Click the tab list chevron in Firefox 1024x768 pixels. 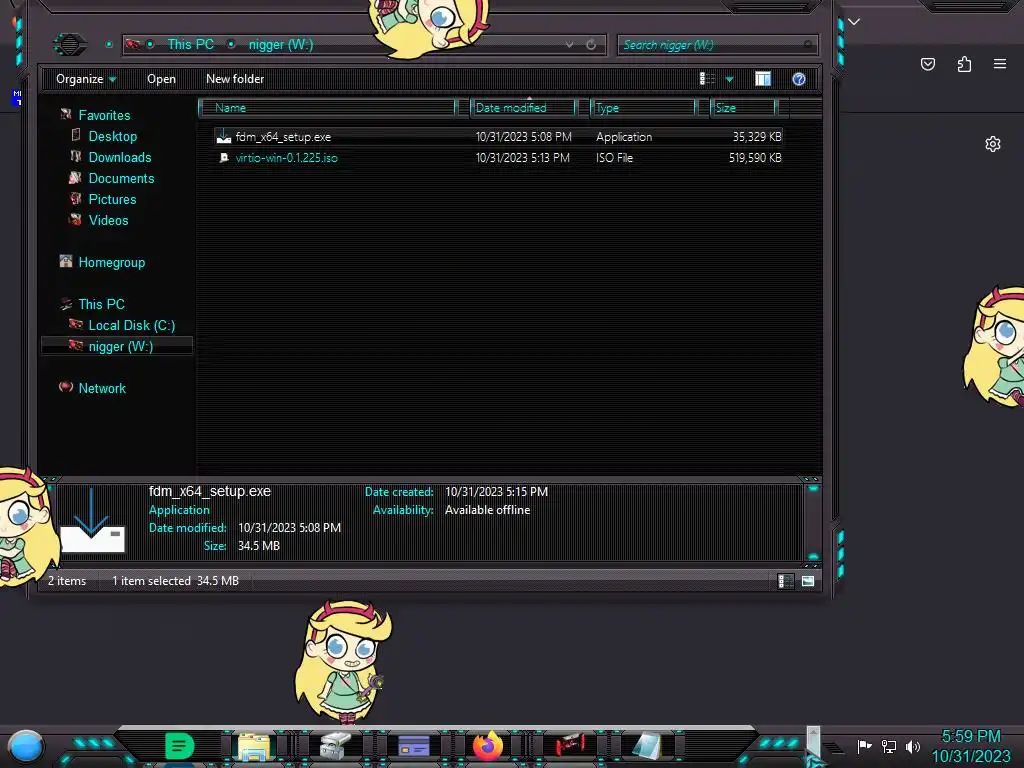click(x=854, y=22)
